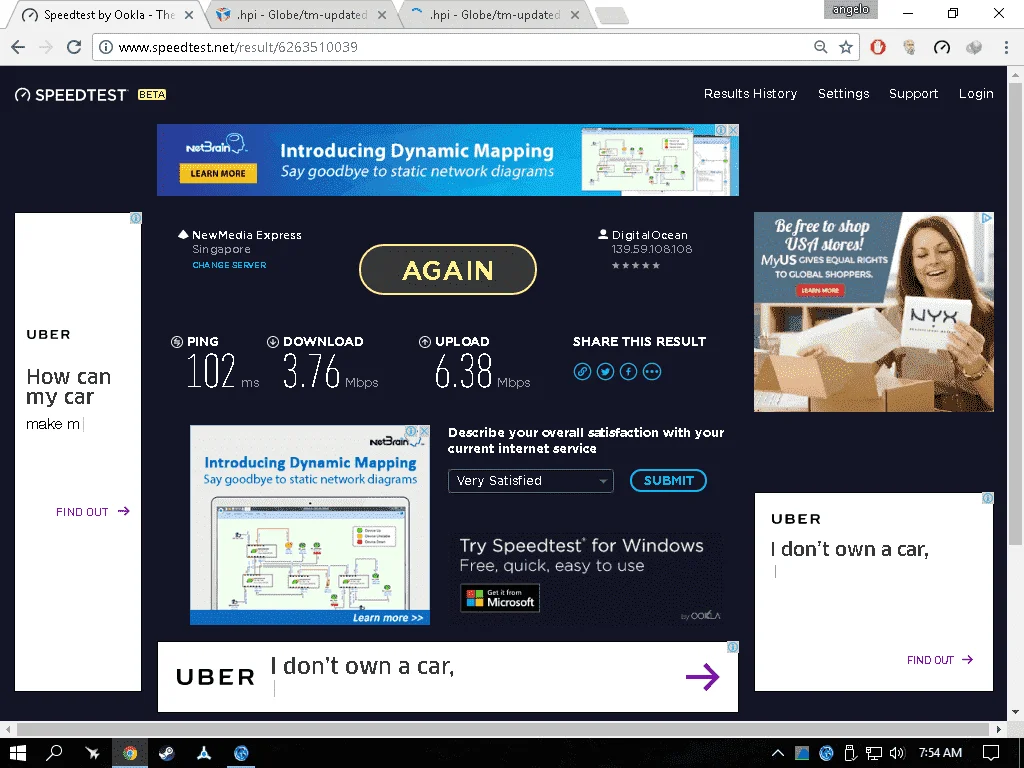The image size is (1024, 768).
Task: Switch to the Speedtest by Ookla tab
Action: [x=102, y=14]
